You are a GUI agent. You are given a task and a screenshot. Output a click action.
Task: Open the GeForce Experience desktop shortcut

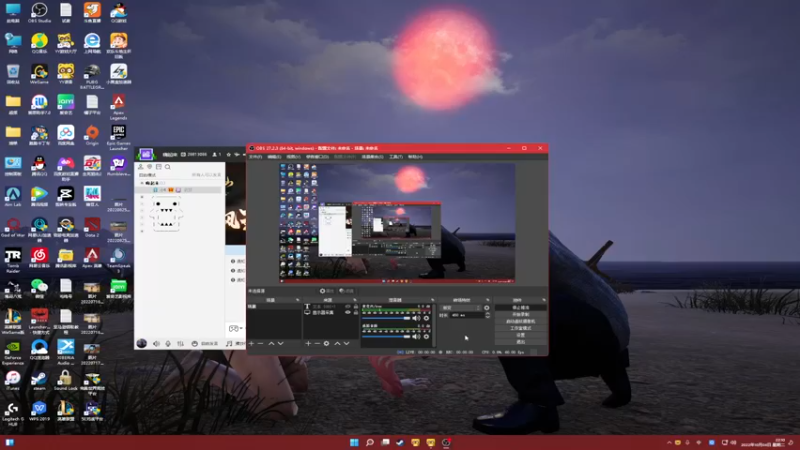13,352
